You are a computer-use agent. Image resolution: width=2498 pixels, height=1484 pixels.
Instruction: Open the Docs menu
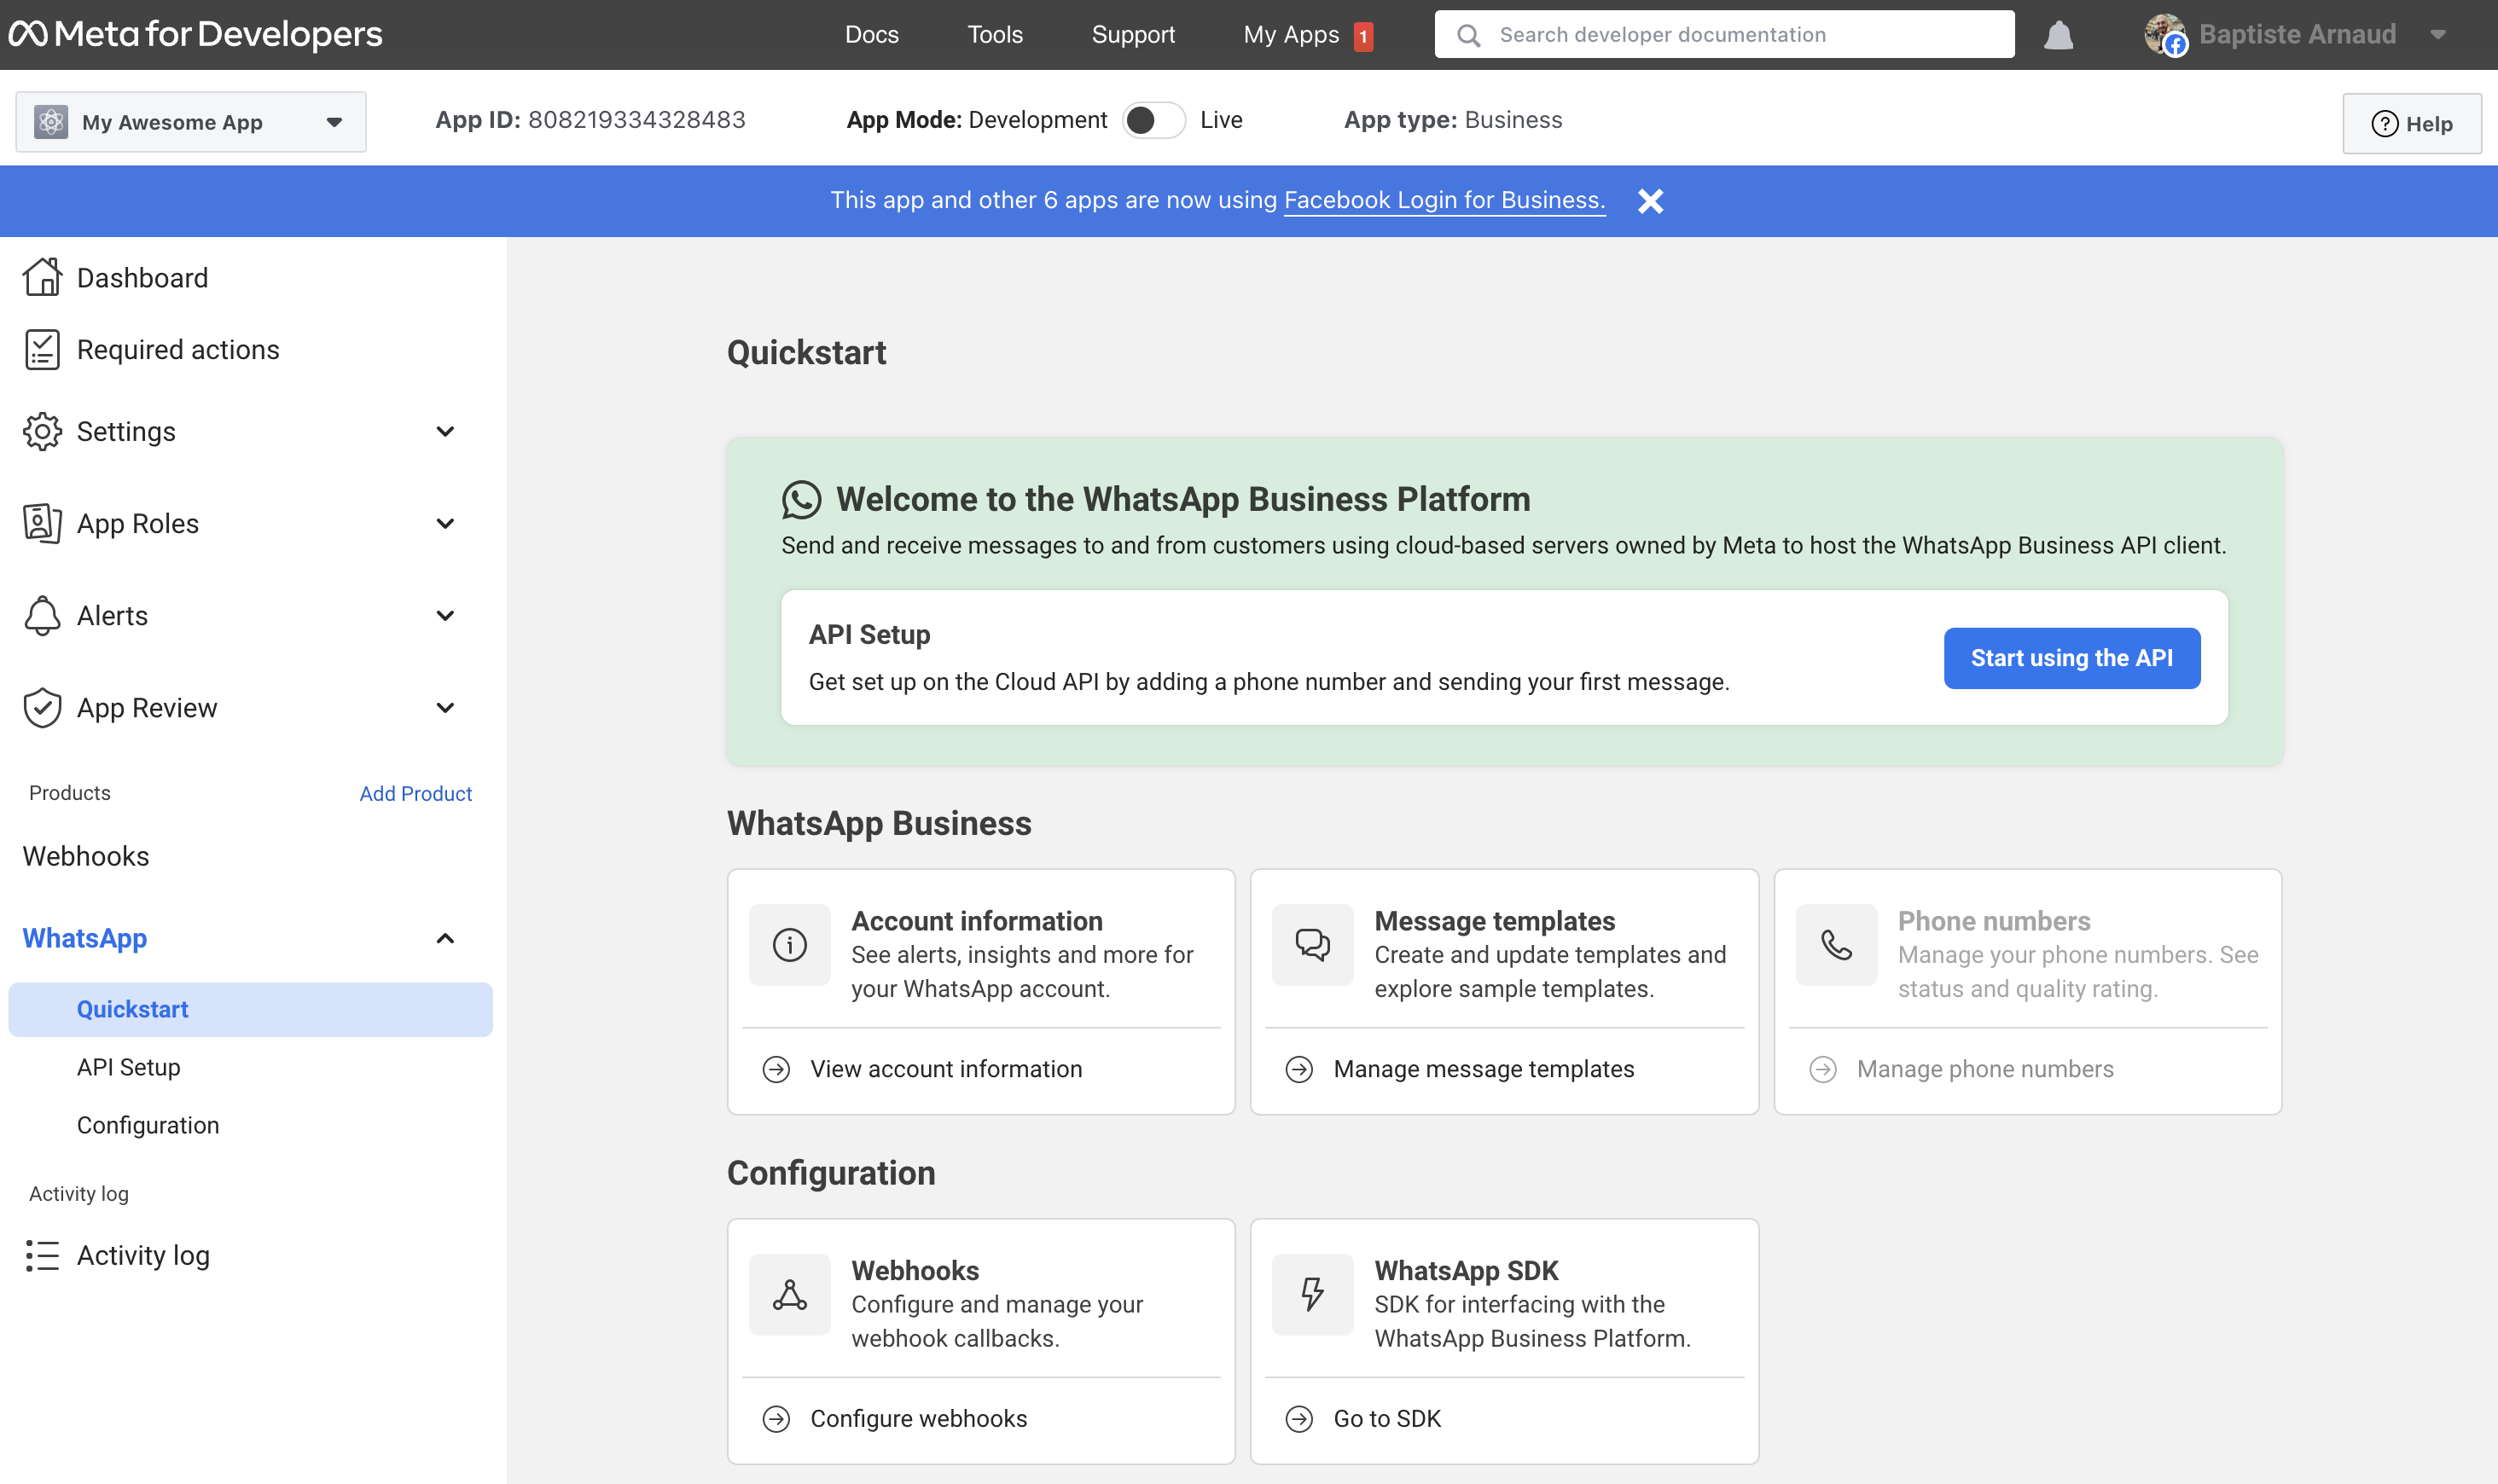pos(871,35)
